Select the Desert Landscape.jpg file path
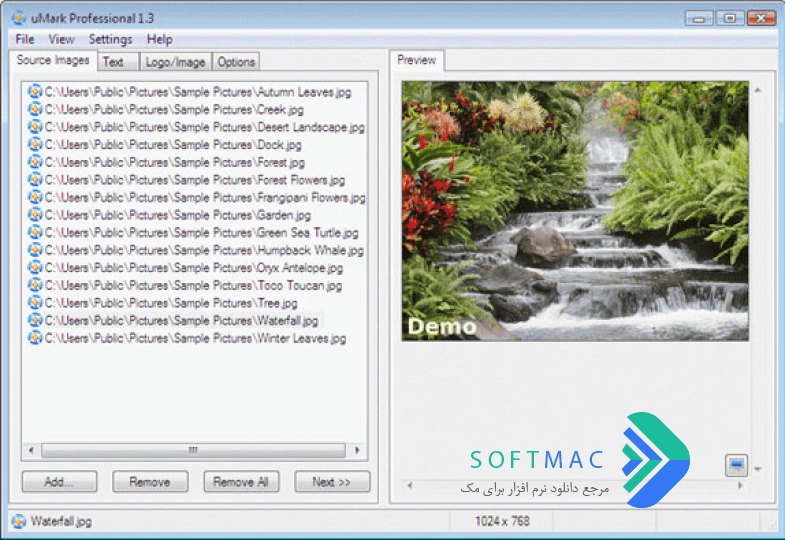The image size is (785, 540). coord(204,127)
